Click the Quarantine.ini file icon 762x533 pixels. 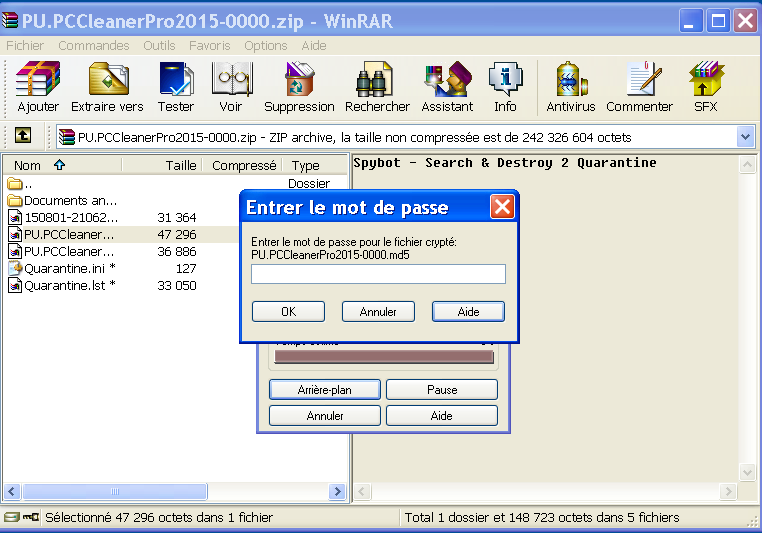click(x=16, y=268)
